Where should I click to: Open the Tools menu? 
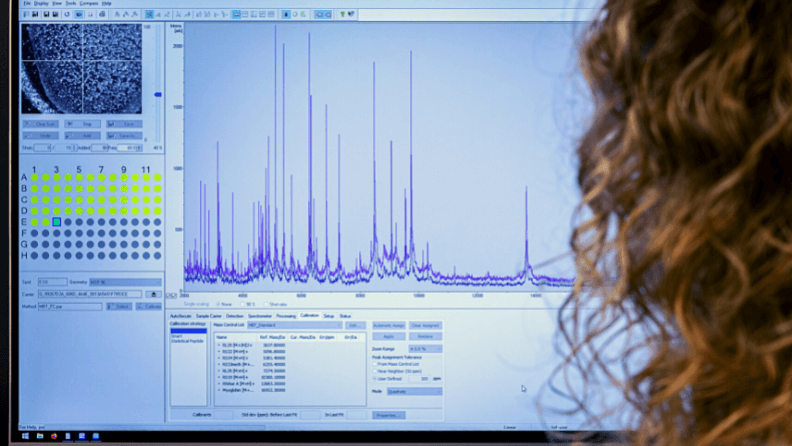71,4
